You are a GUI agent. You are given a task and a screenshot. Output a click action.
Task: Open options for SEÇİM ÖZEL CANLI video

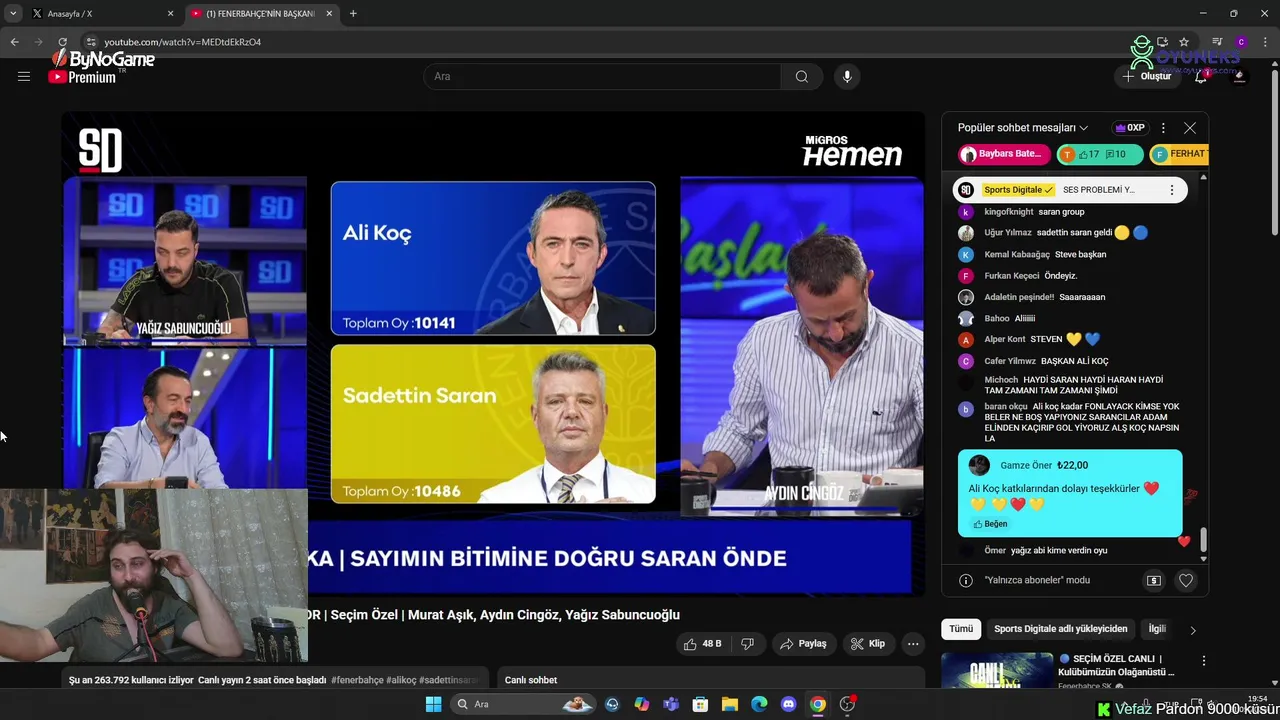(x=1204, y=661)
